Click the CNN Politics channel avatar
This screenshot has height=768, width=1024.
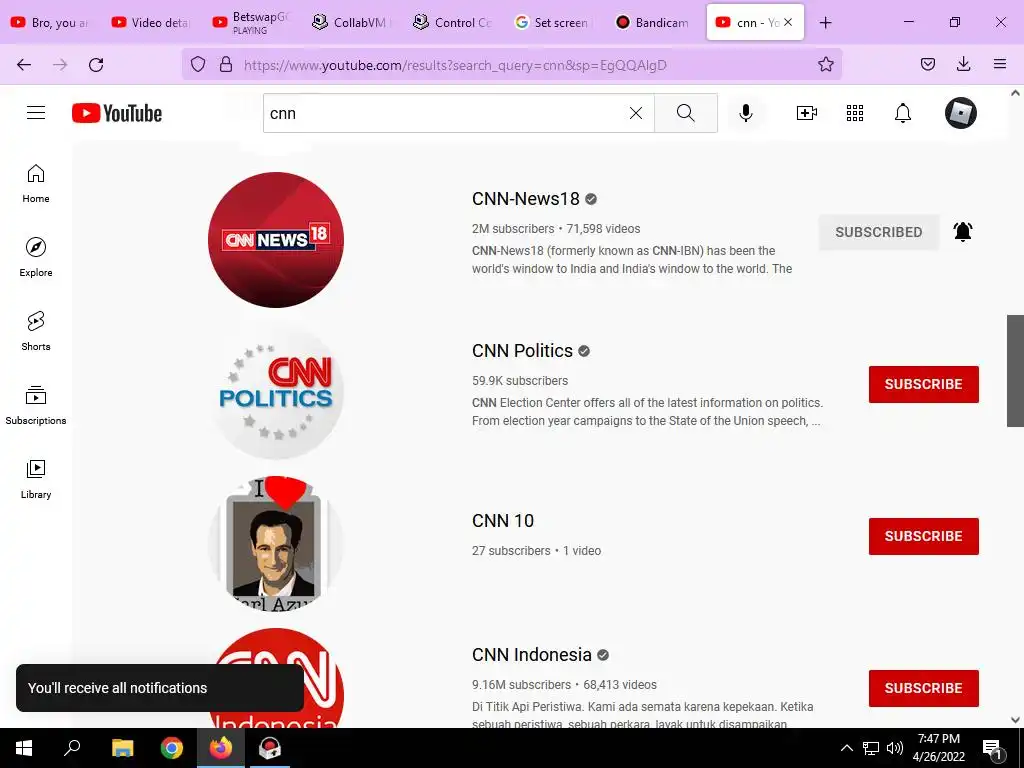coord(276,392)
